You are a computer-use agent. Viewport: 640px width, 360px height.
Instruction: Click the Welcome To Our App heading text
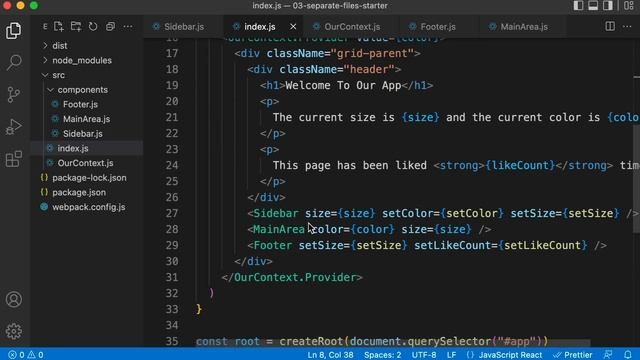pos(343,85)
